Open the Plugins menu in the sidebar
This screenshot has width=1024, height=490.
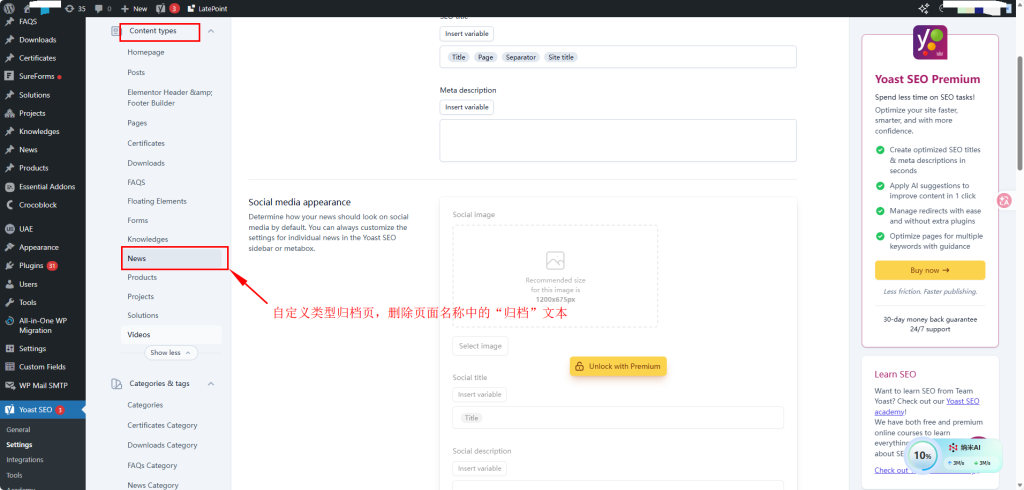(31, 265)
